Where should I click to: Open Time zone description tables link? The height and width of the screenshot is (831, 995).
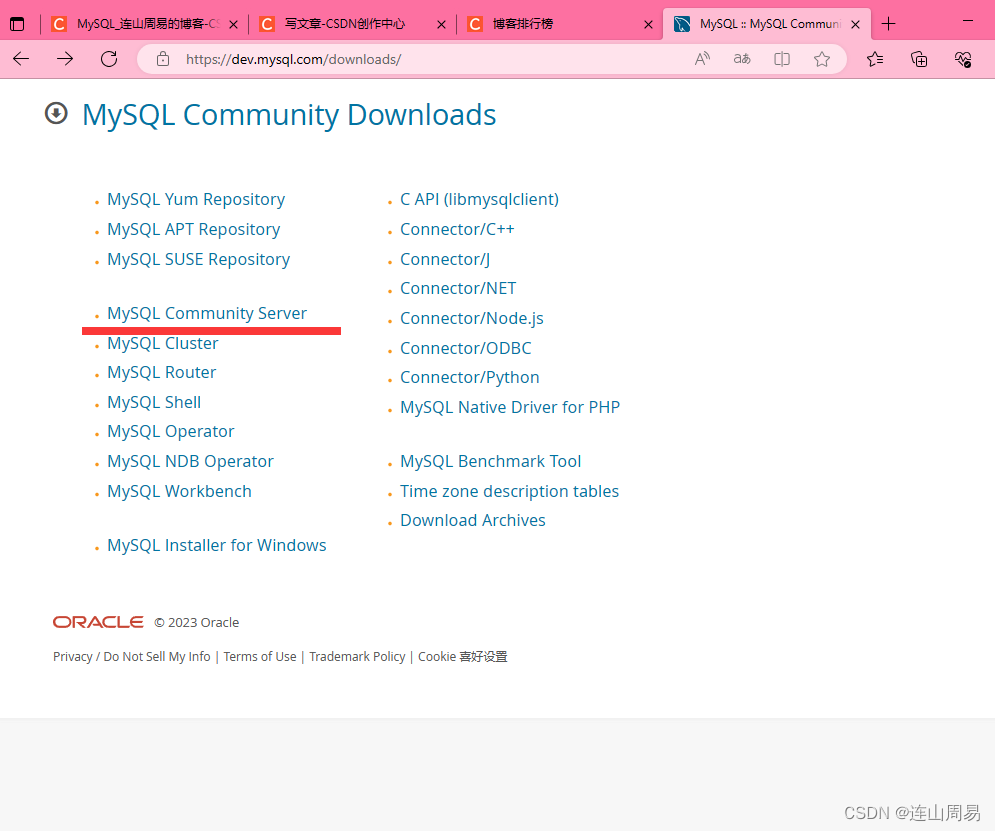click(509, 491)
